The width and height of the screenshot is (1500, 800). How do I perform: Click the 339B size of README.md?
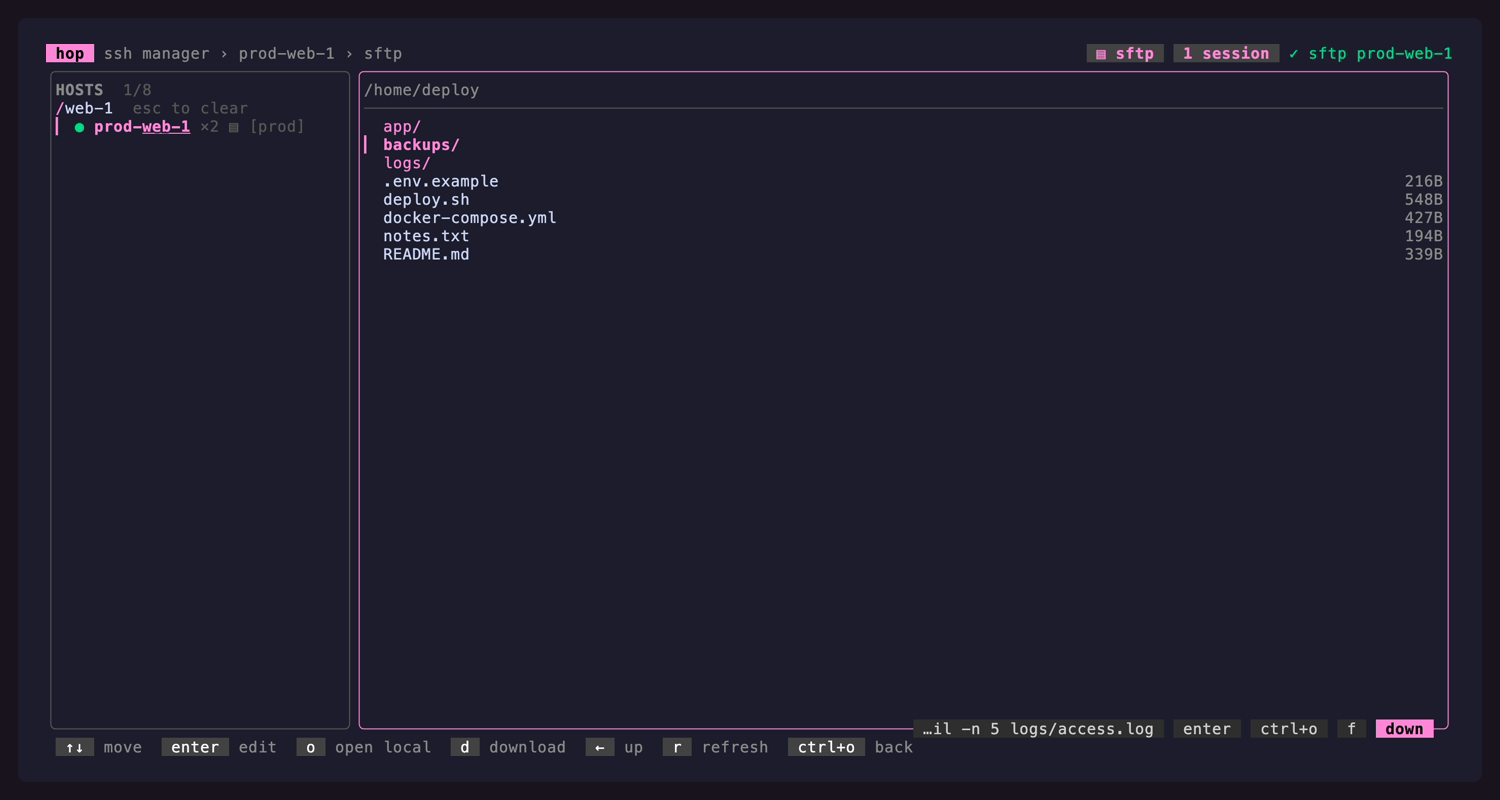[1424, 254]
